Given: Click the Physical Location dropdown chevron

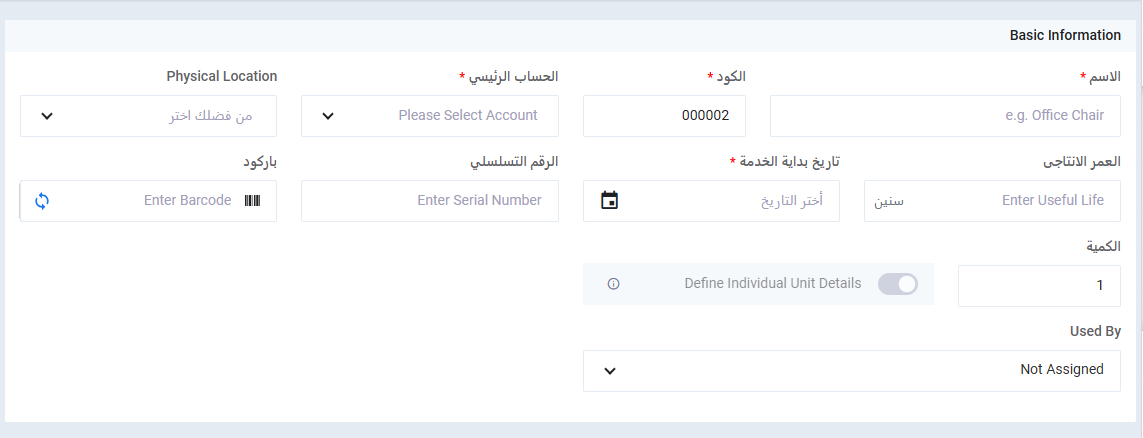Looking at the screenshot, I should click(46, 116).
